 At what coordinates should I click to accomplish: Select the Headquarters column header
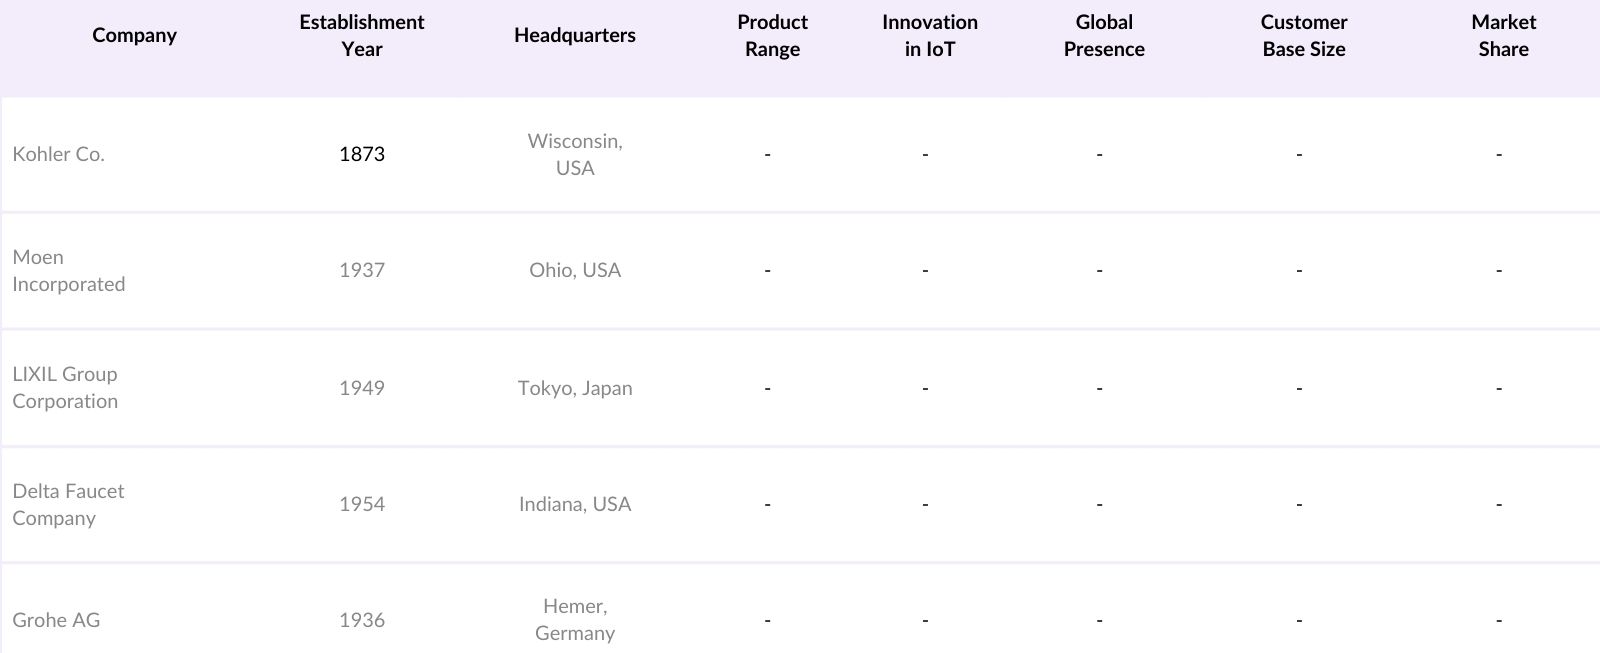(x=574, y=36)
